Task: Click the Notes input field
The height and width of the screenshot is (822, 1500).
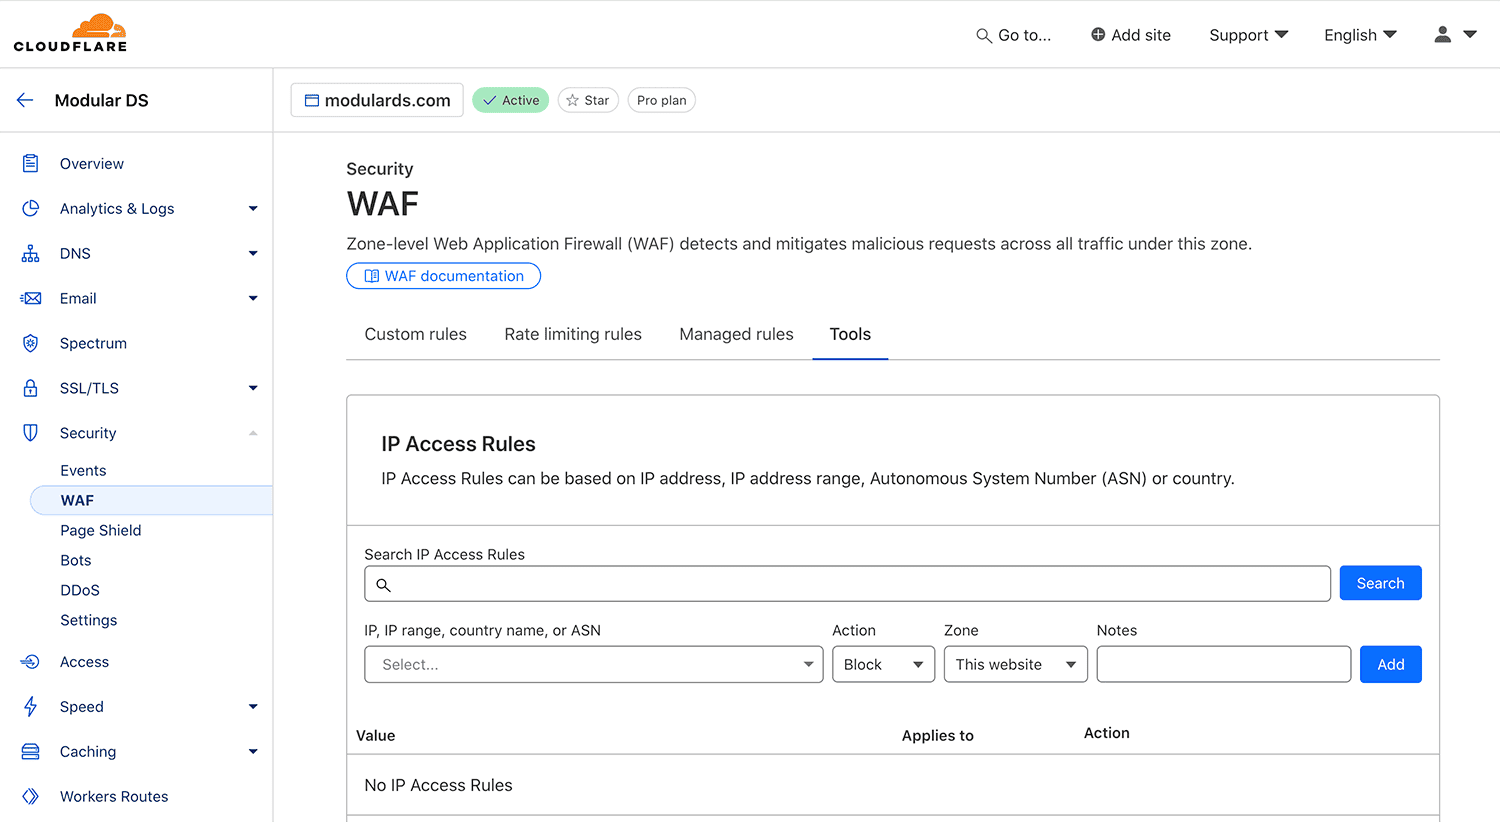Action: pos(1223,664)
